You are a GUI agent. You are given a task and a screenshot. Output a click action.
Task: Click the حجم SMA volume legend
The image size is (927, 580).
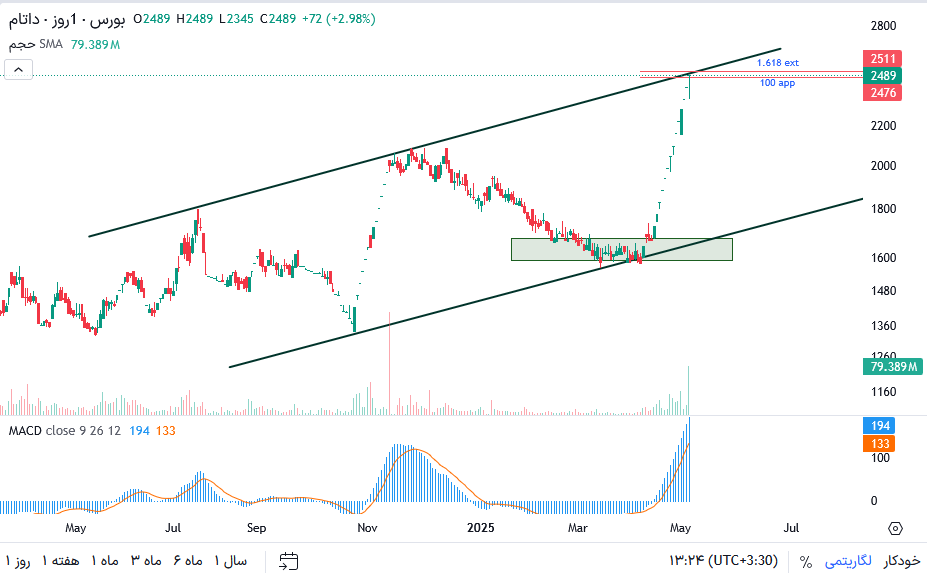[x=35, y=44]
